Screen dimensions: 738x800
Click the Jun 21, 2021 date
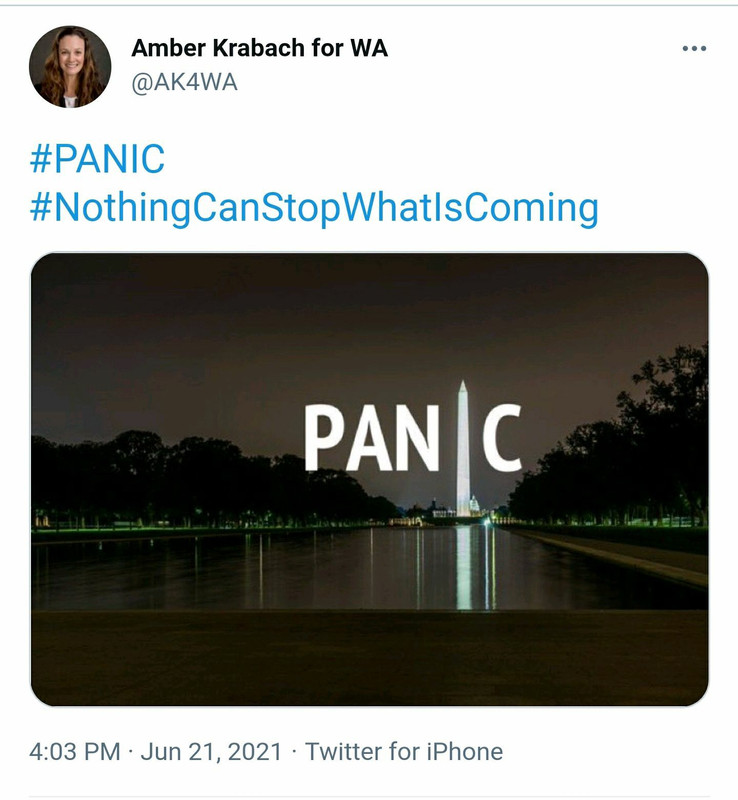coord(211,752)
